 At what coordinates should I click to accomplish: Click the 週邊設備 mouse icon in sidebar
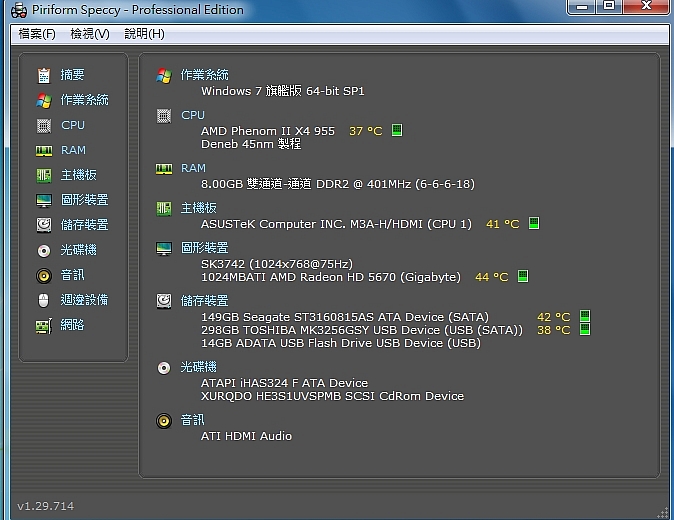click(x=44, y=300)
